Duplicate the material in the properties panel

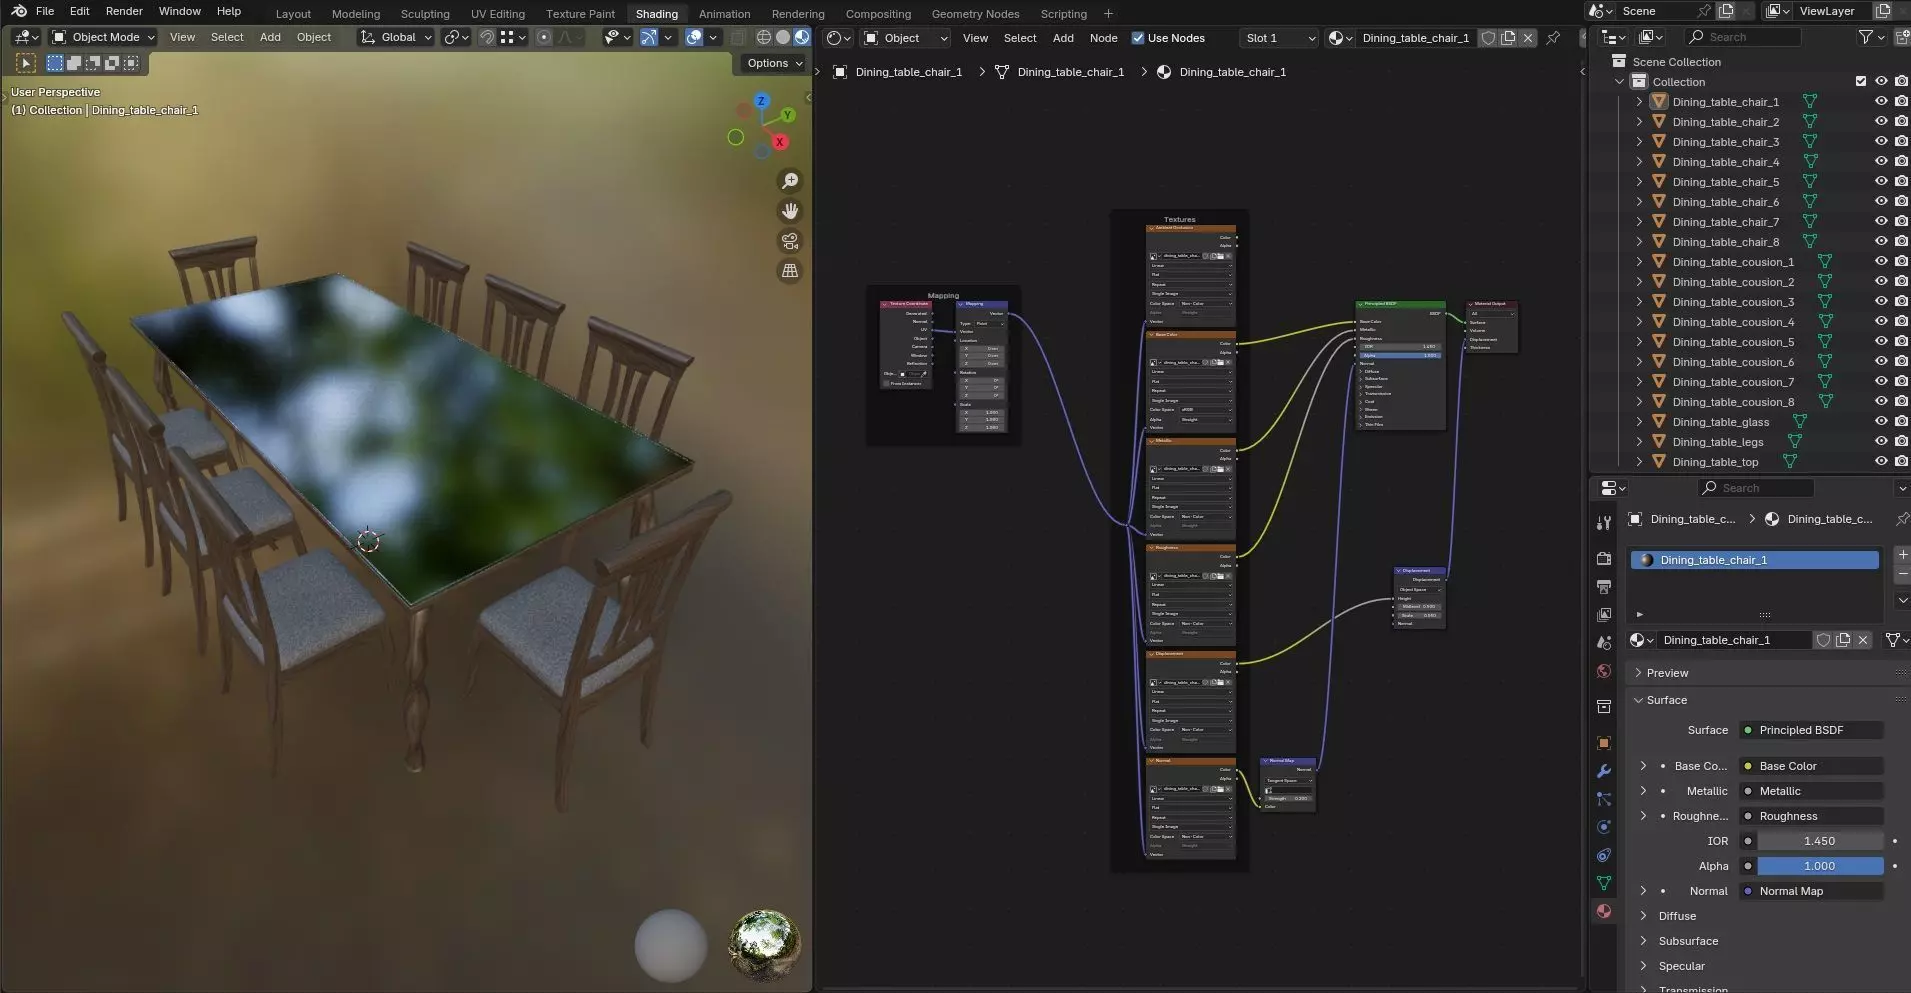coord(1843,640)
